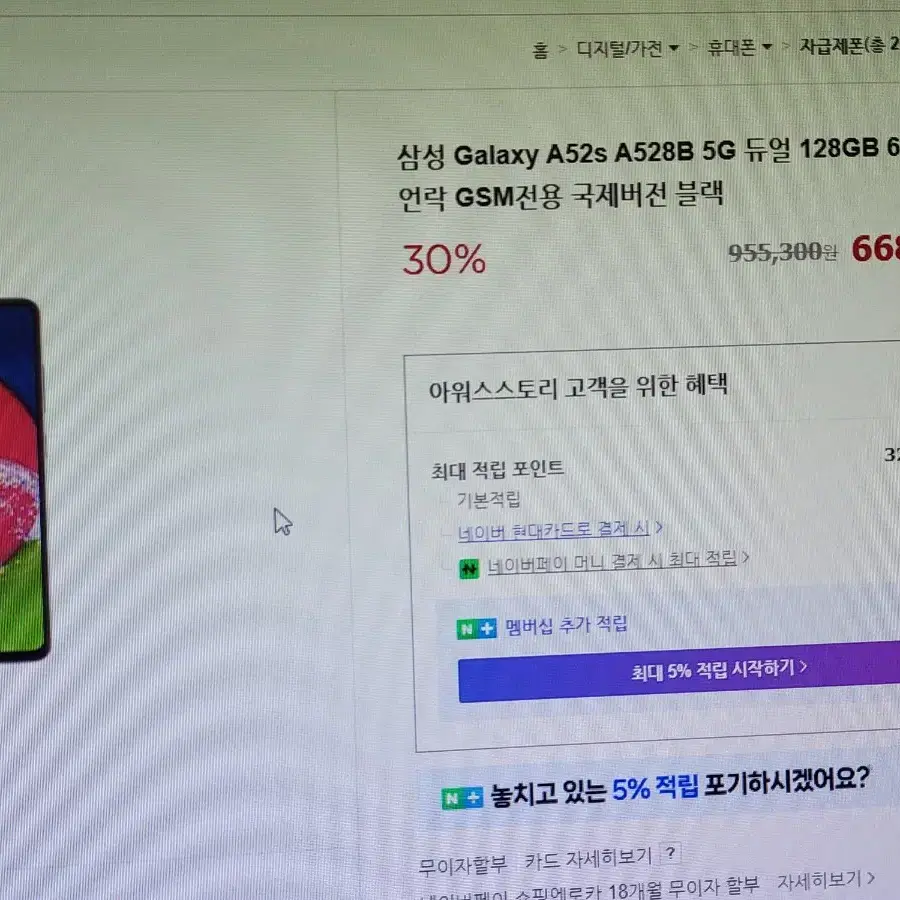Click the Galaxy A52s product image
The height and width of the screenshot is (900, 900).
(x=23, y=479)
